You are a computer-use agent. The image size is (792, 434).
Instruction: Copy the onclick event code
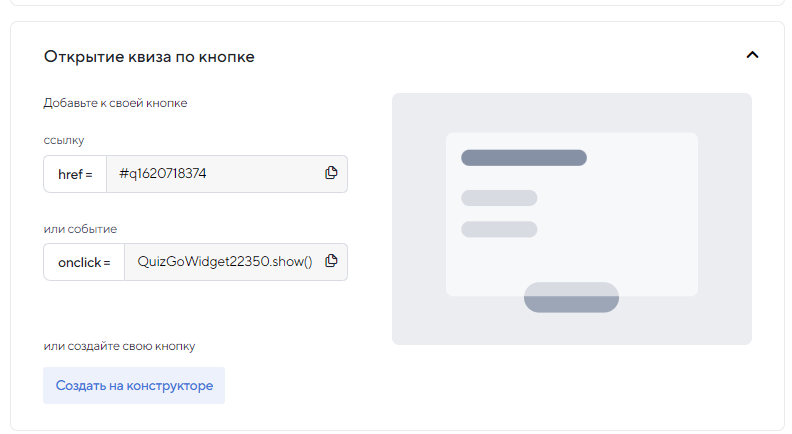point(331,262)
